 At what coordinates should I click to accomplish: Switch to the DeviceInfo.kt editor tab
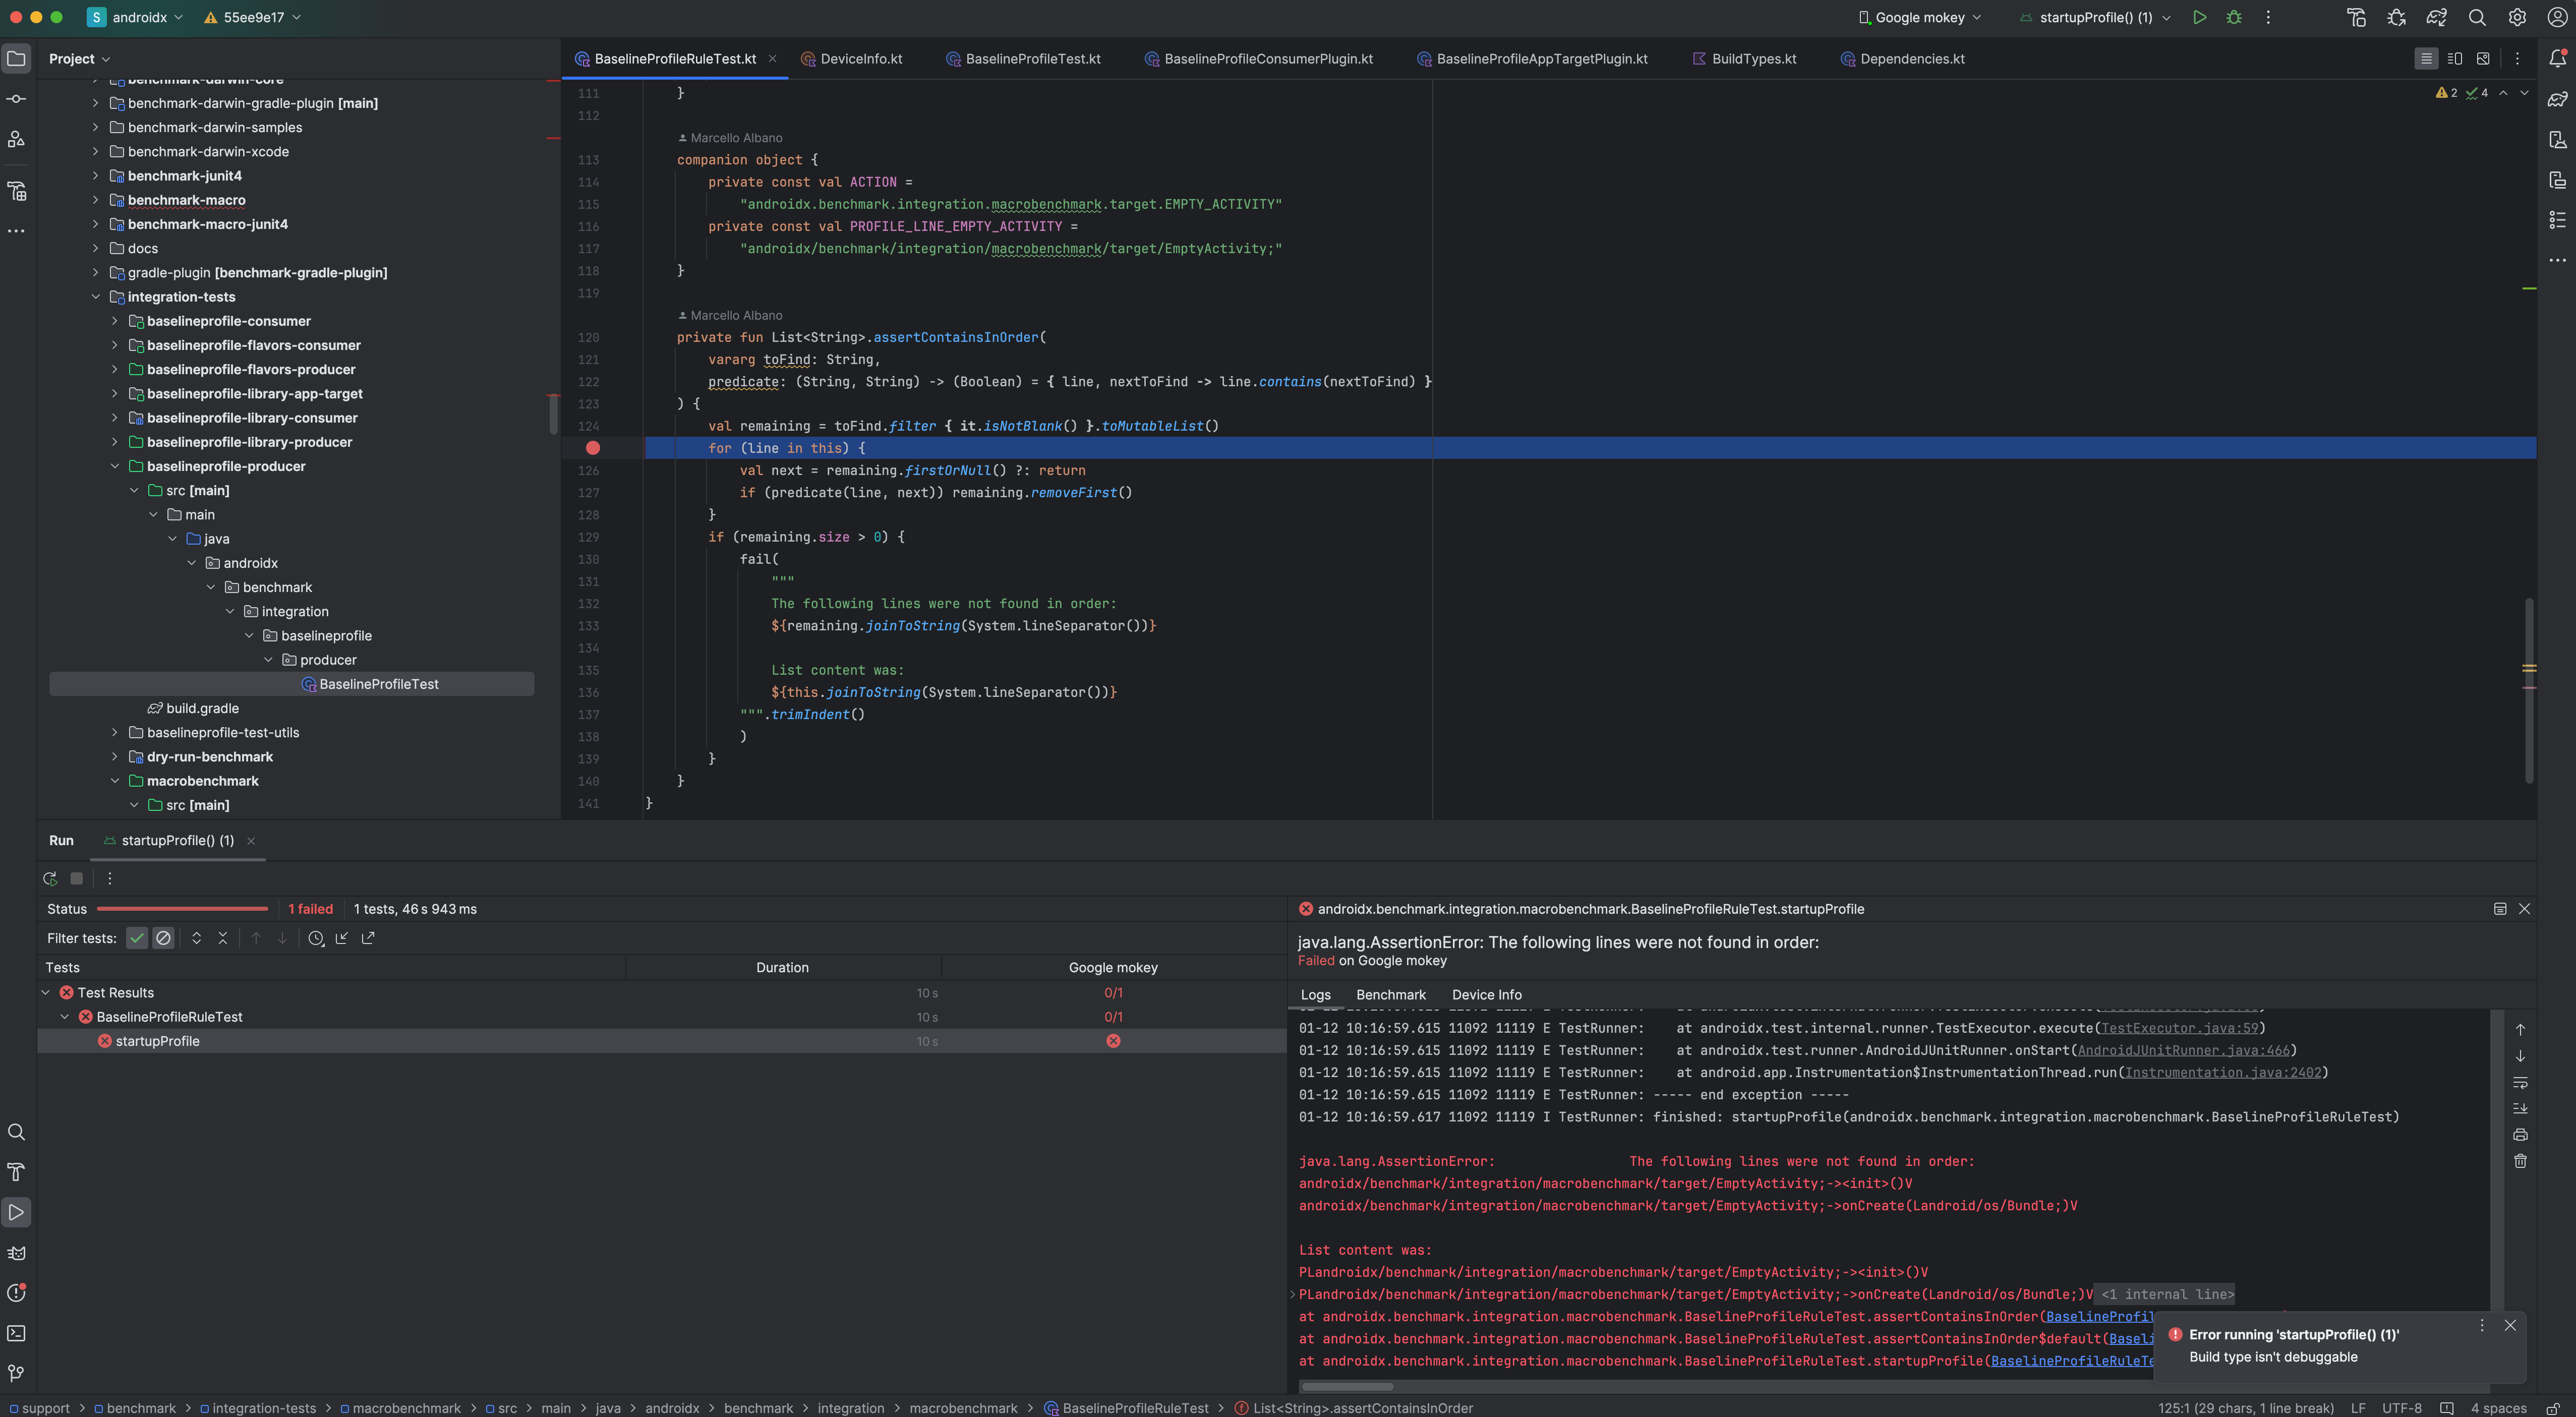860,59
